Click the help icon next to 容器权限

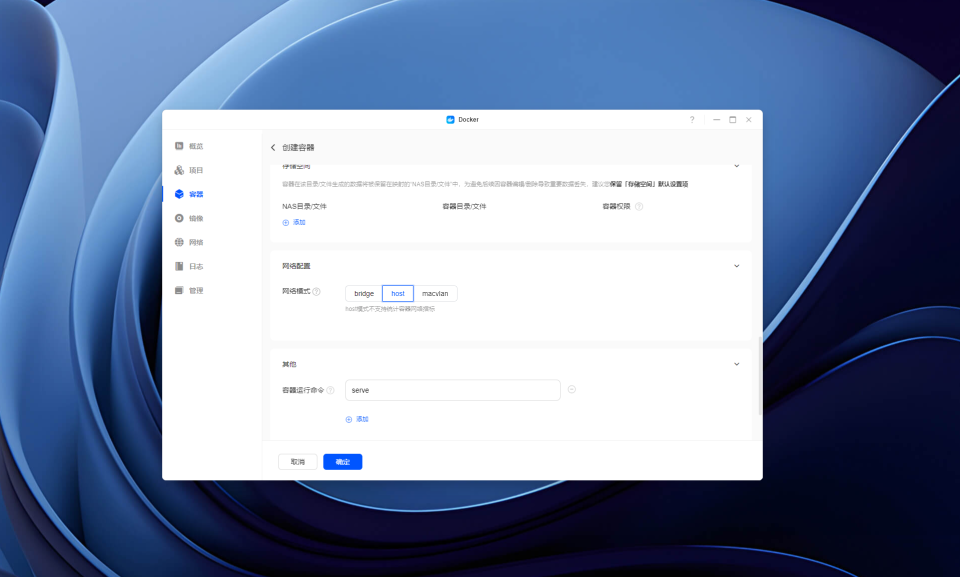pyautogui.click(x=639, y=206)
